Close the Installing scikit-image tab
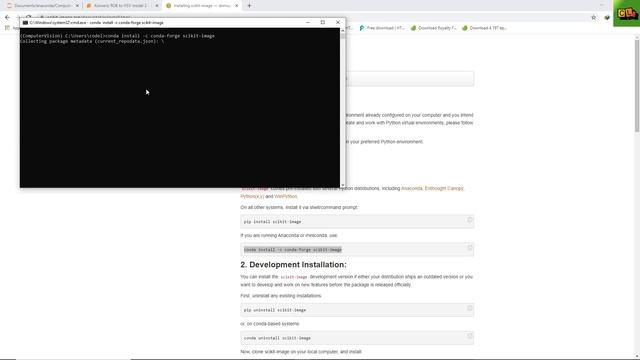Viewport: 640px width, 360px height. (236, 6)
